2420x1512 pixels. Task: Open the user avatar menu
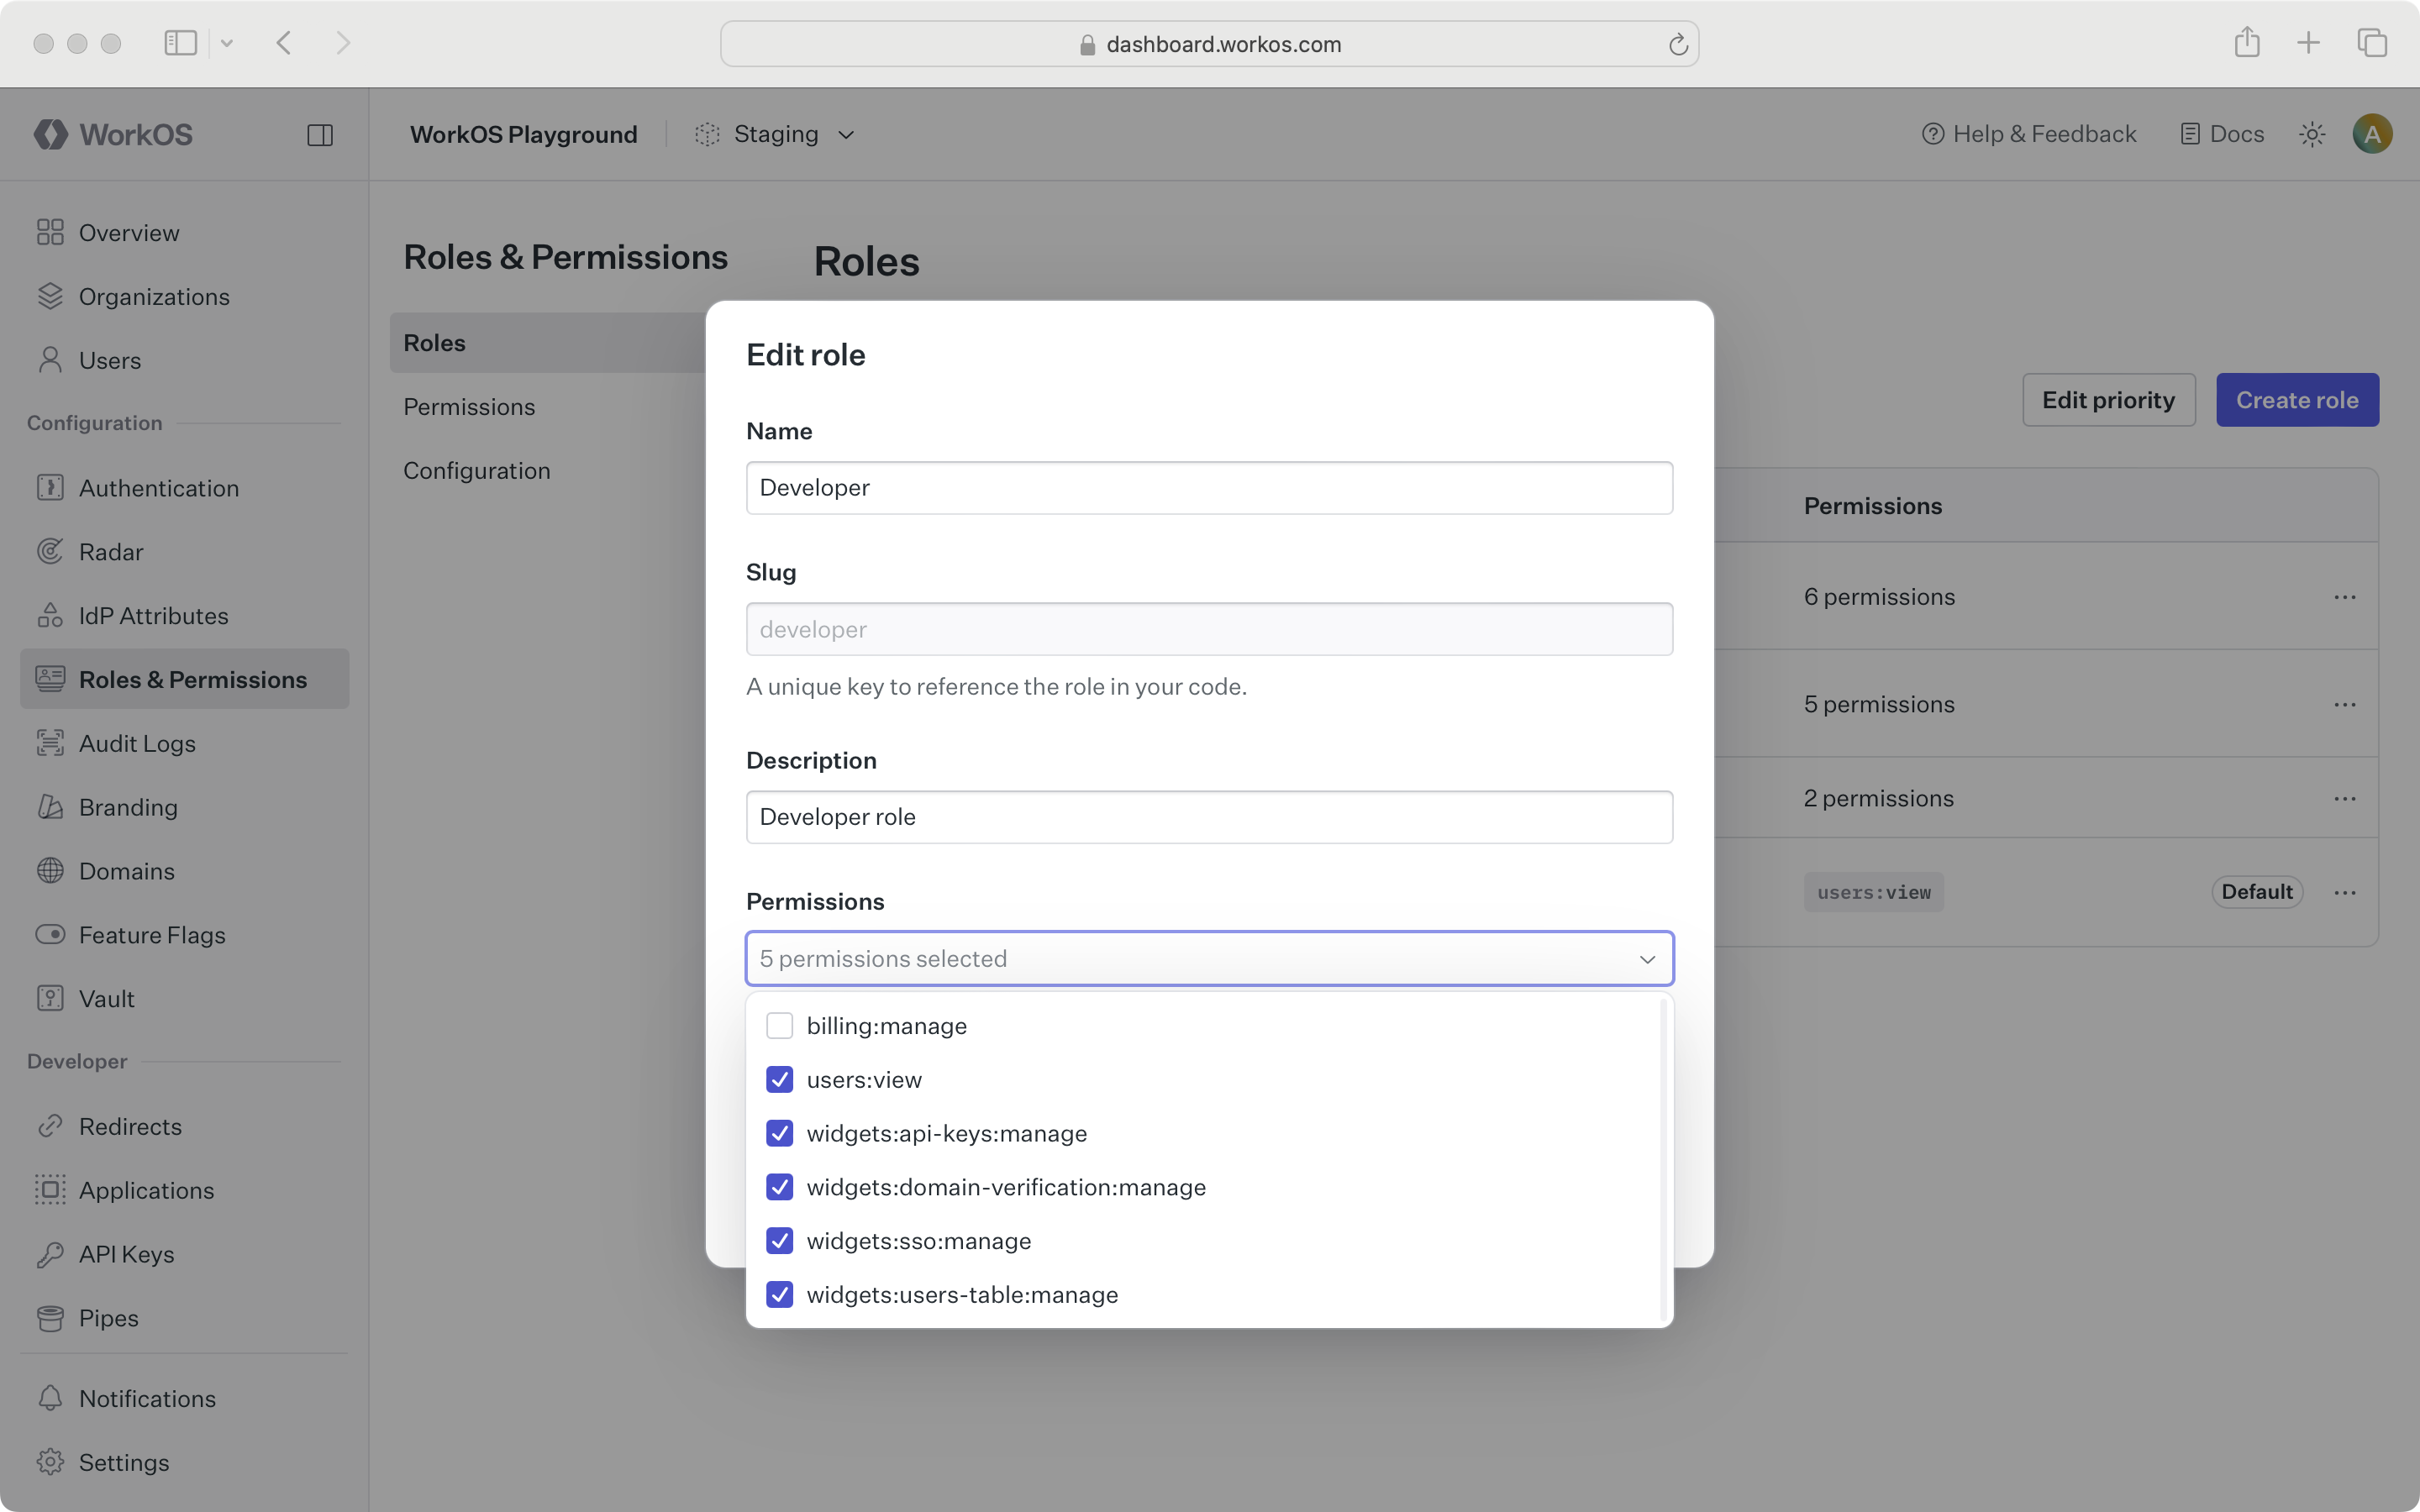pyautogui.click(x=2372, y=133)
